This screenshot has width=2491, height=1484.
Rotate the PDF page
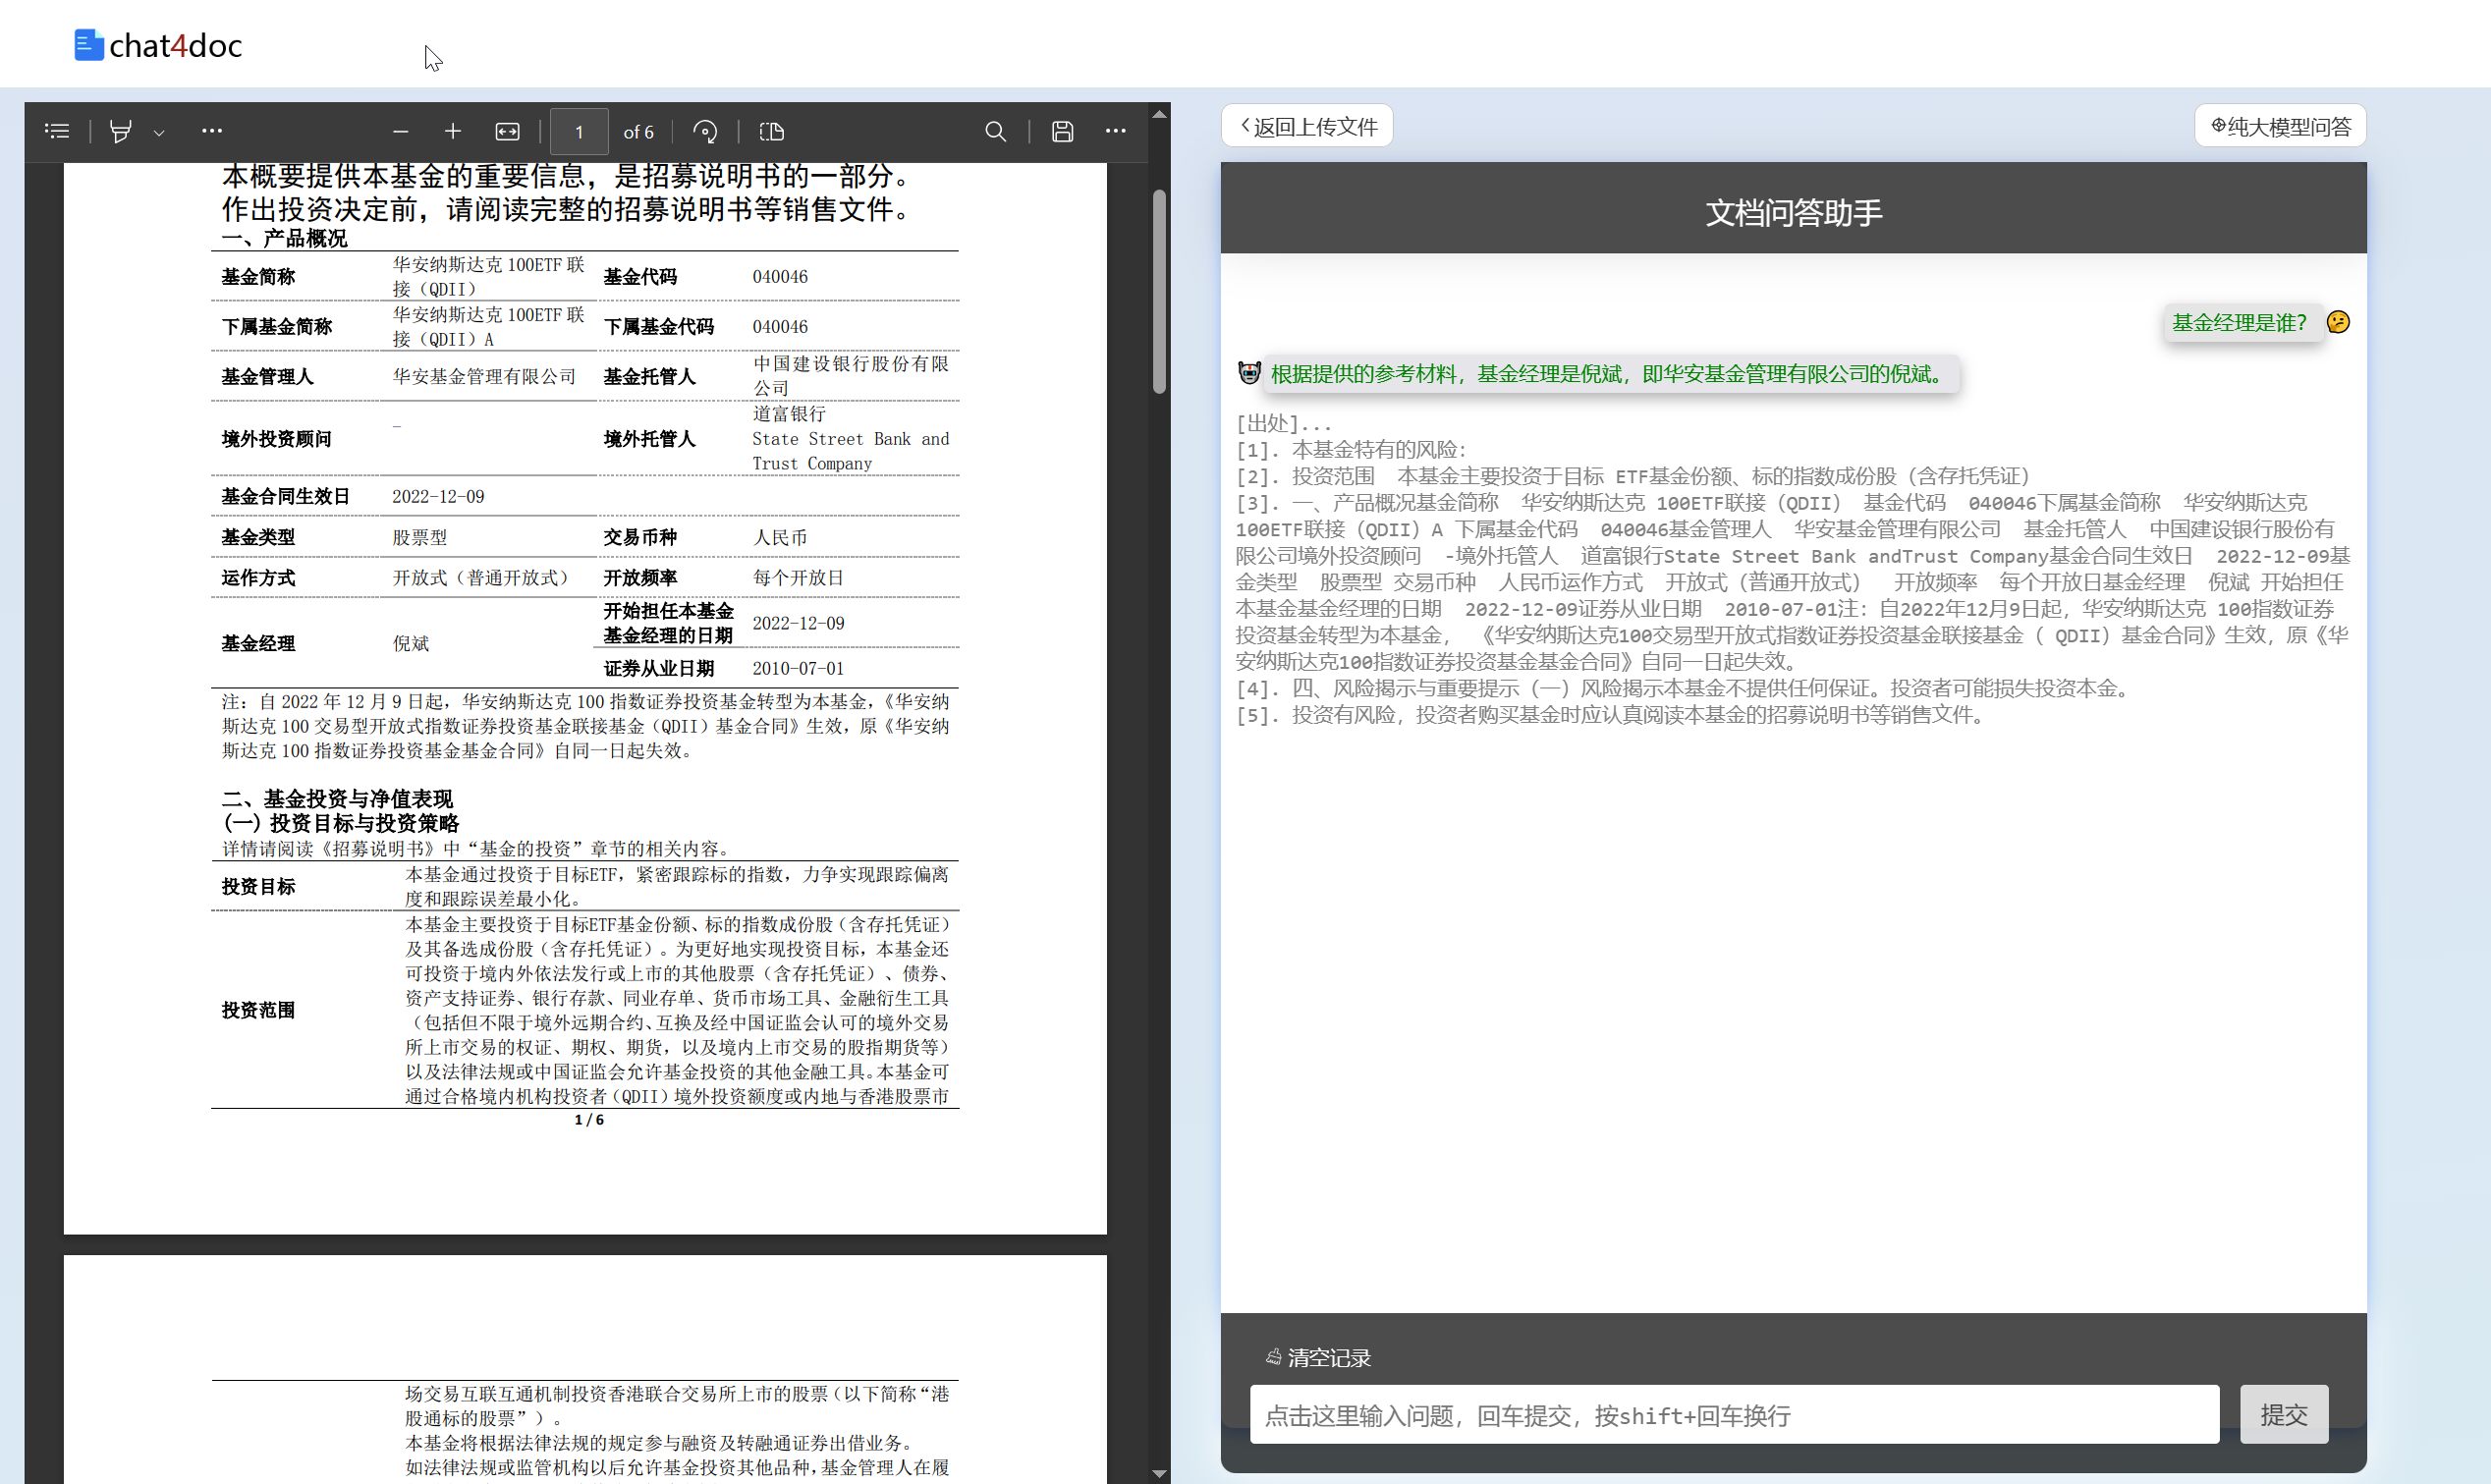pos(705,131)
